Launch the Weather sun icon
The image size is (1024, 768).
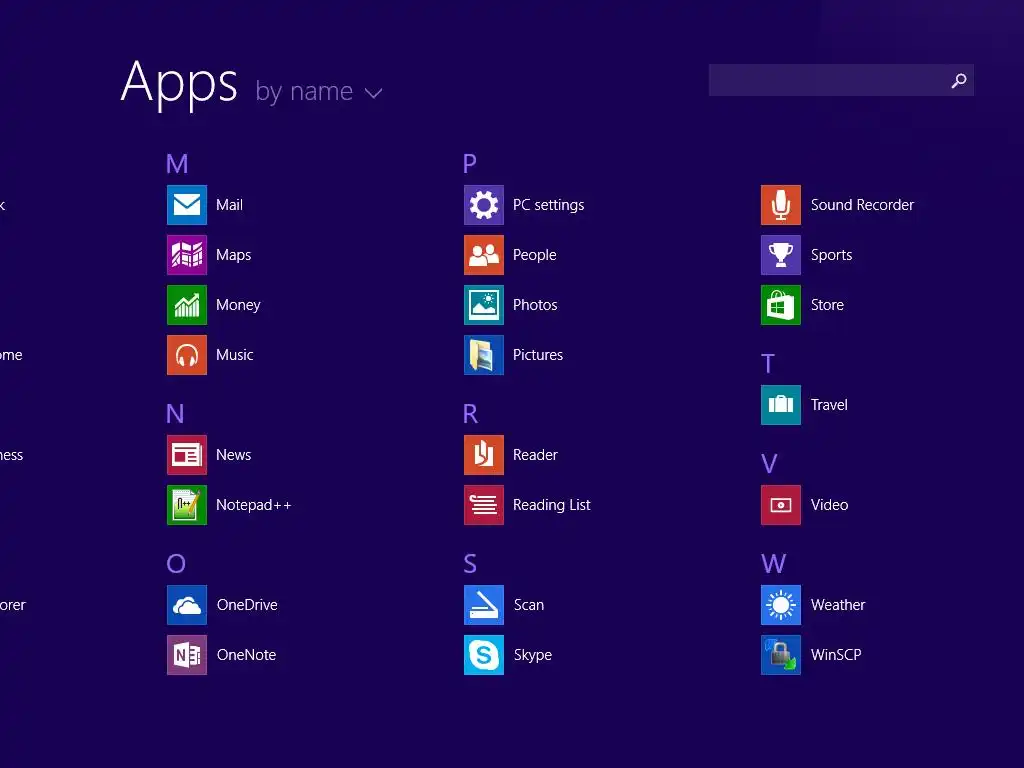point(781,605)
